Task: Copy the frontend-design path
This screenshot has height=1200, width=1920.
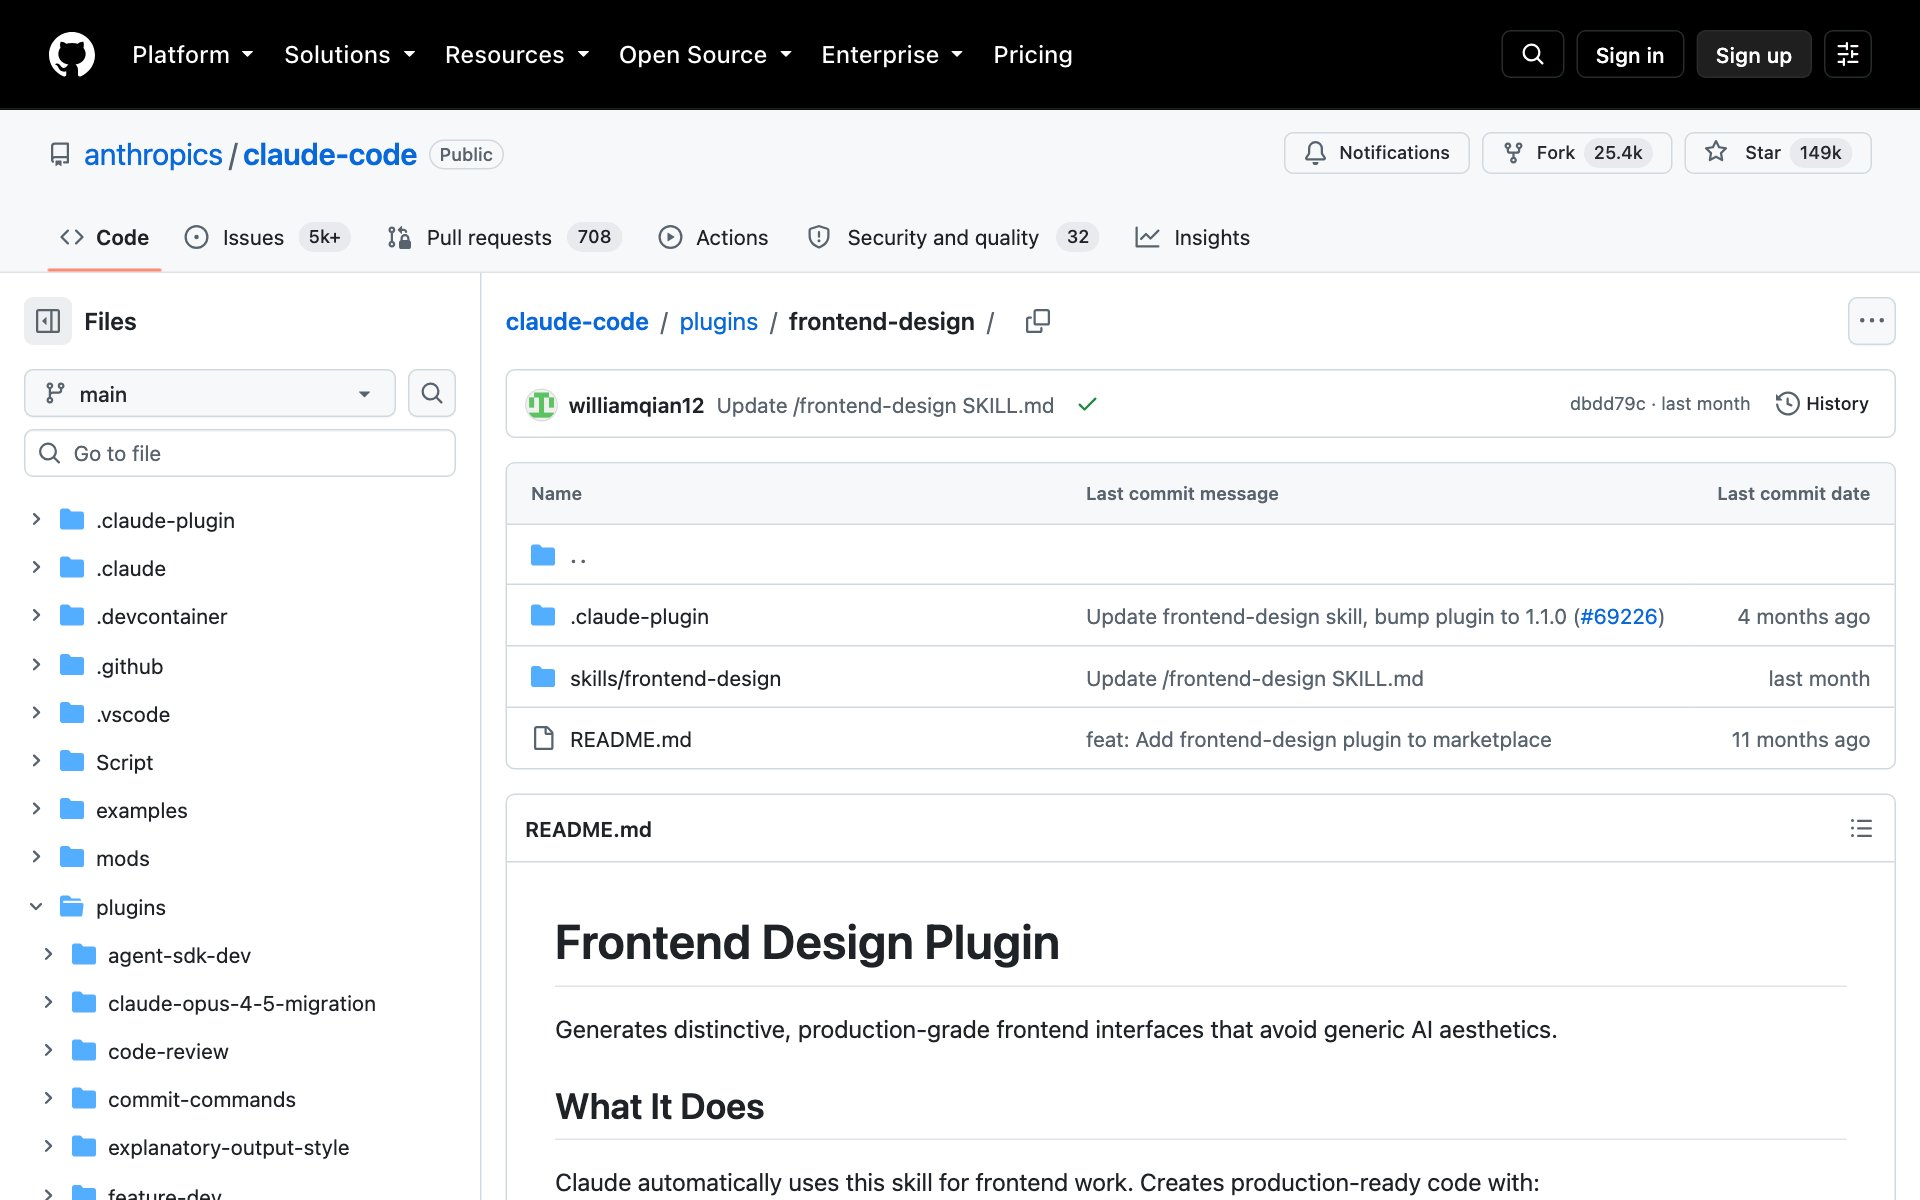Action: tap(1038, 321)
